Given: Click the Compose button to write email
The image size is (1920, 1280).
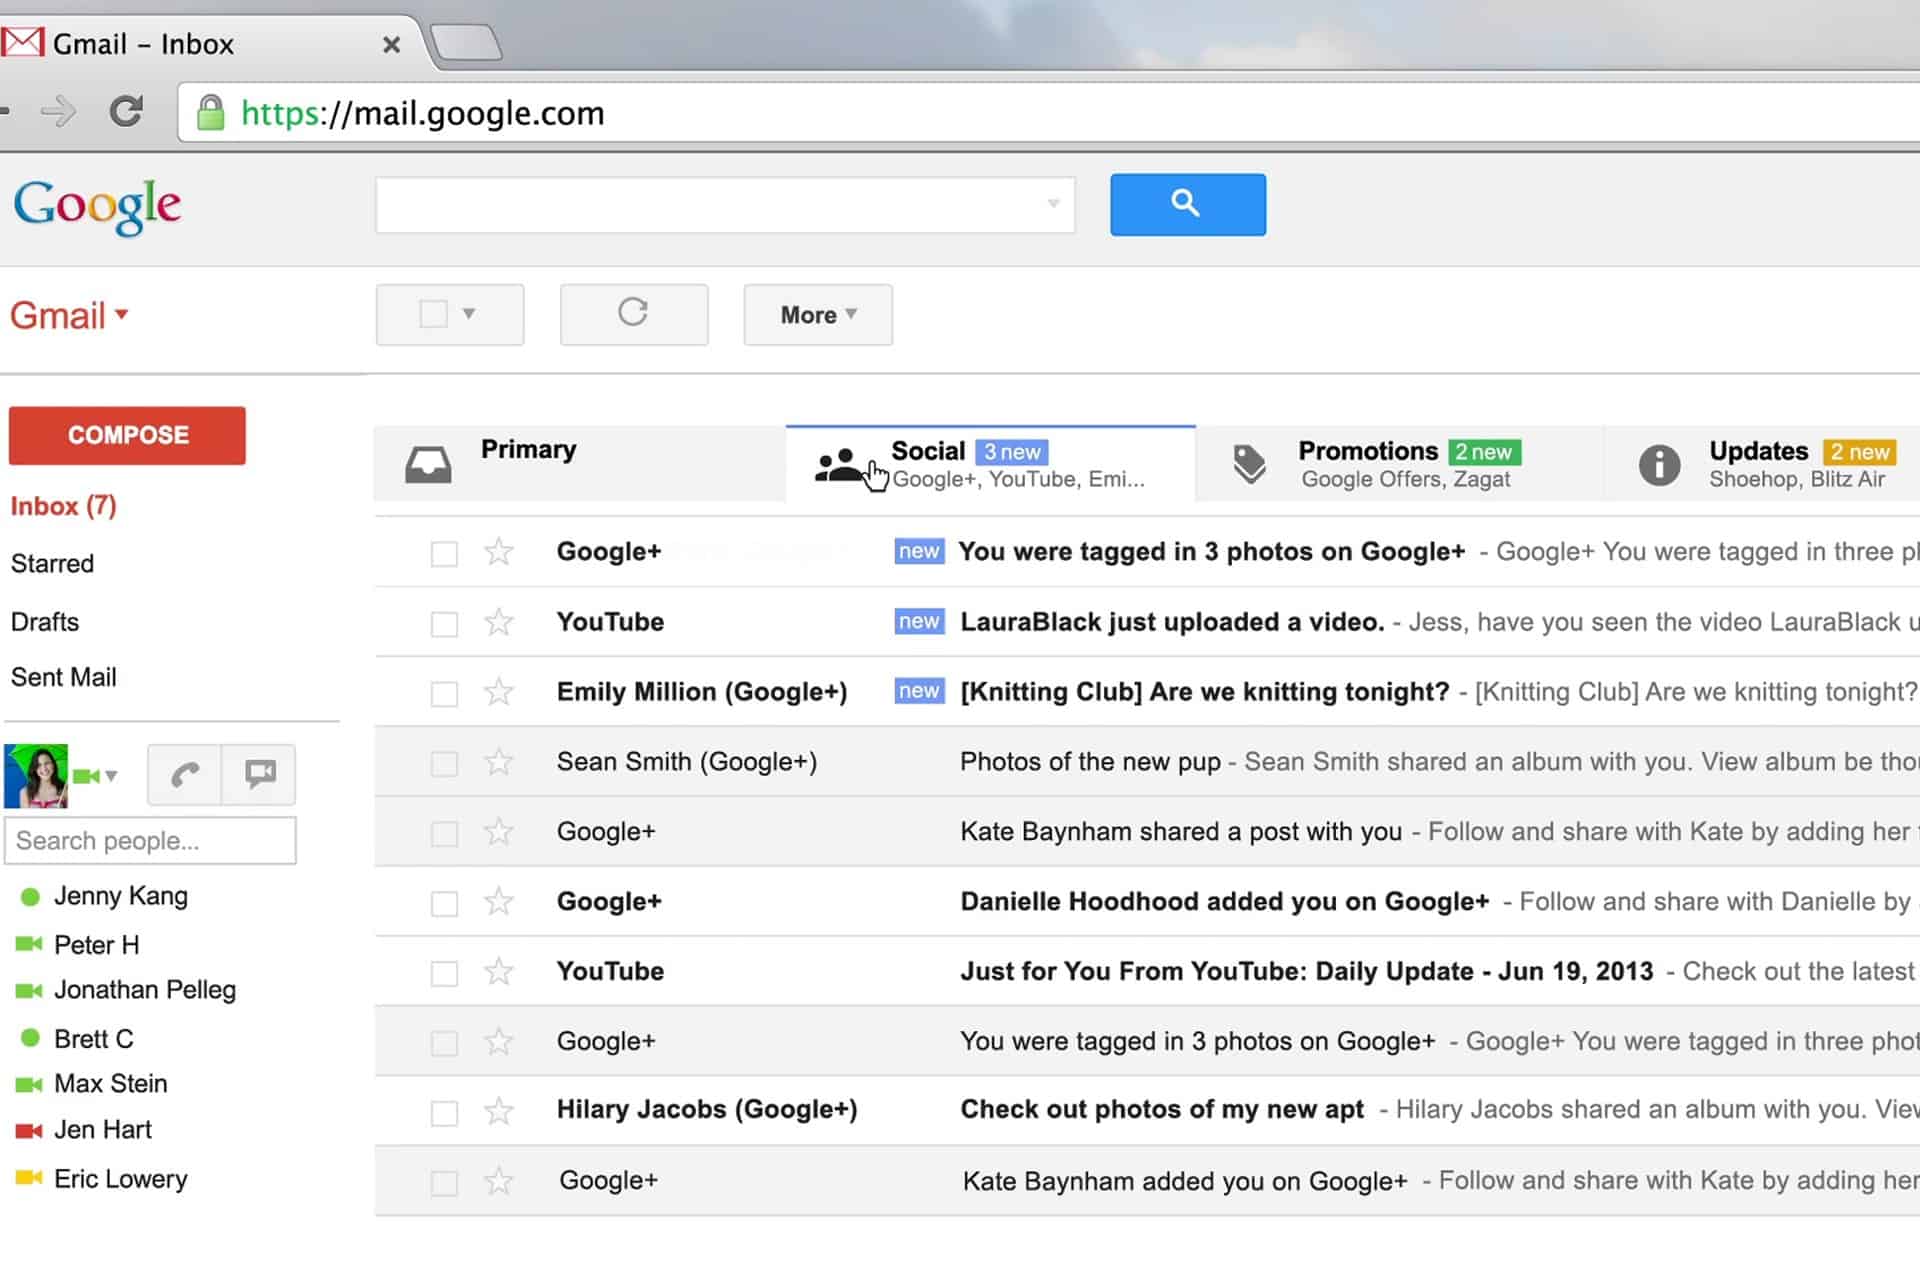Looking at the screenshot, I should pyautogui.click(x=127, y=434).
